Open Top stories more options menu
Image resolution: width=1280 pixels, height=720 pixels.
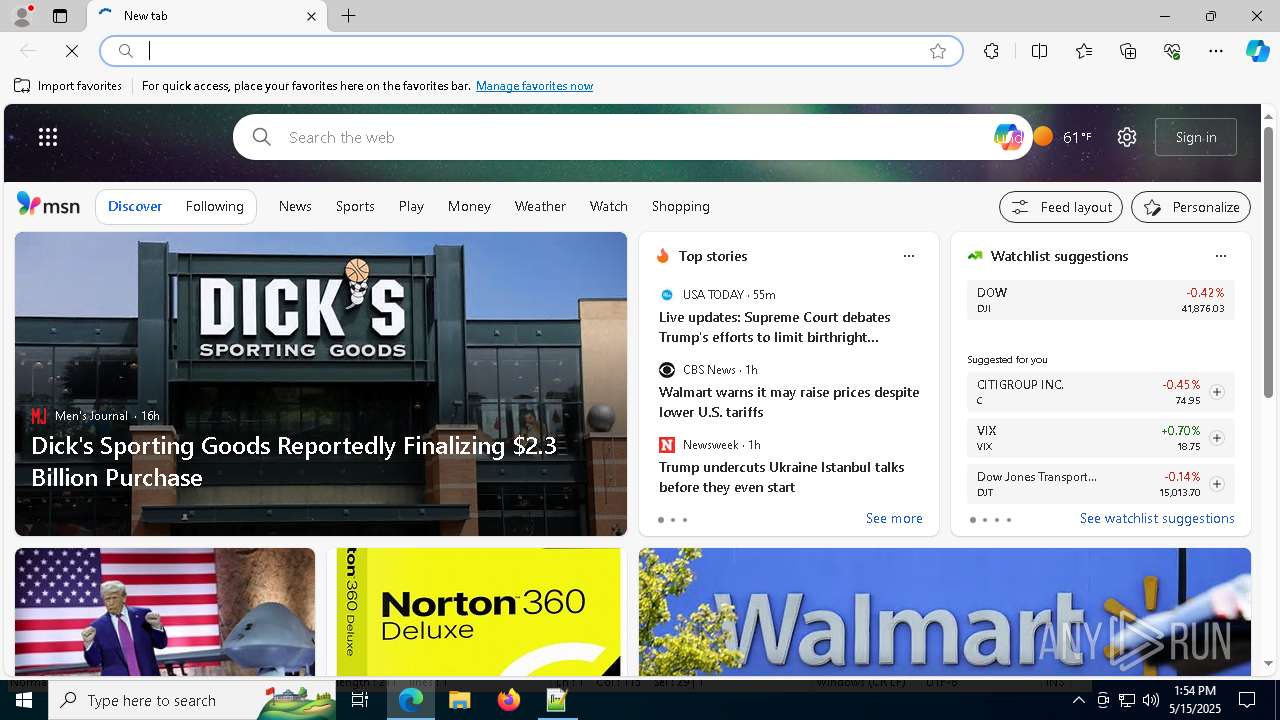[x=909, y=256]
